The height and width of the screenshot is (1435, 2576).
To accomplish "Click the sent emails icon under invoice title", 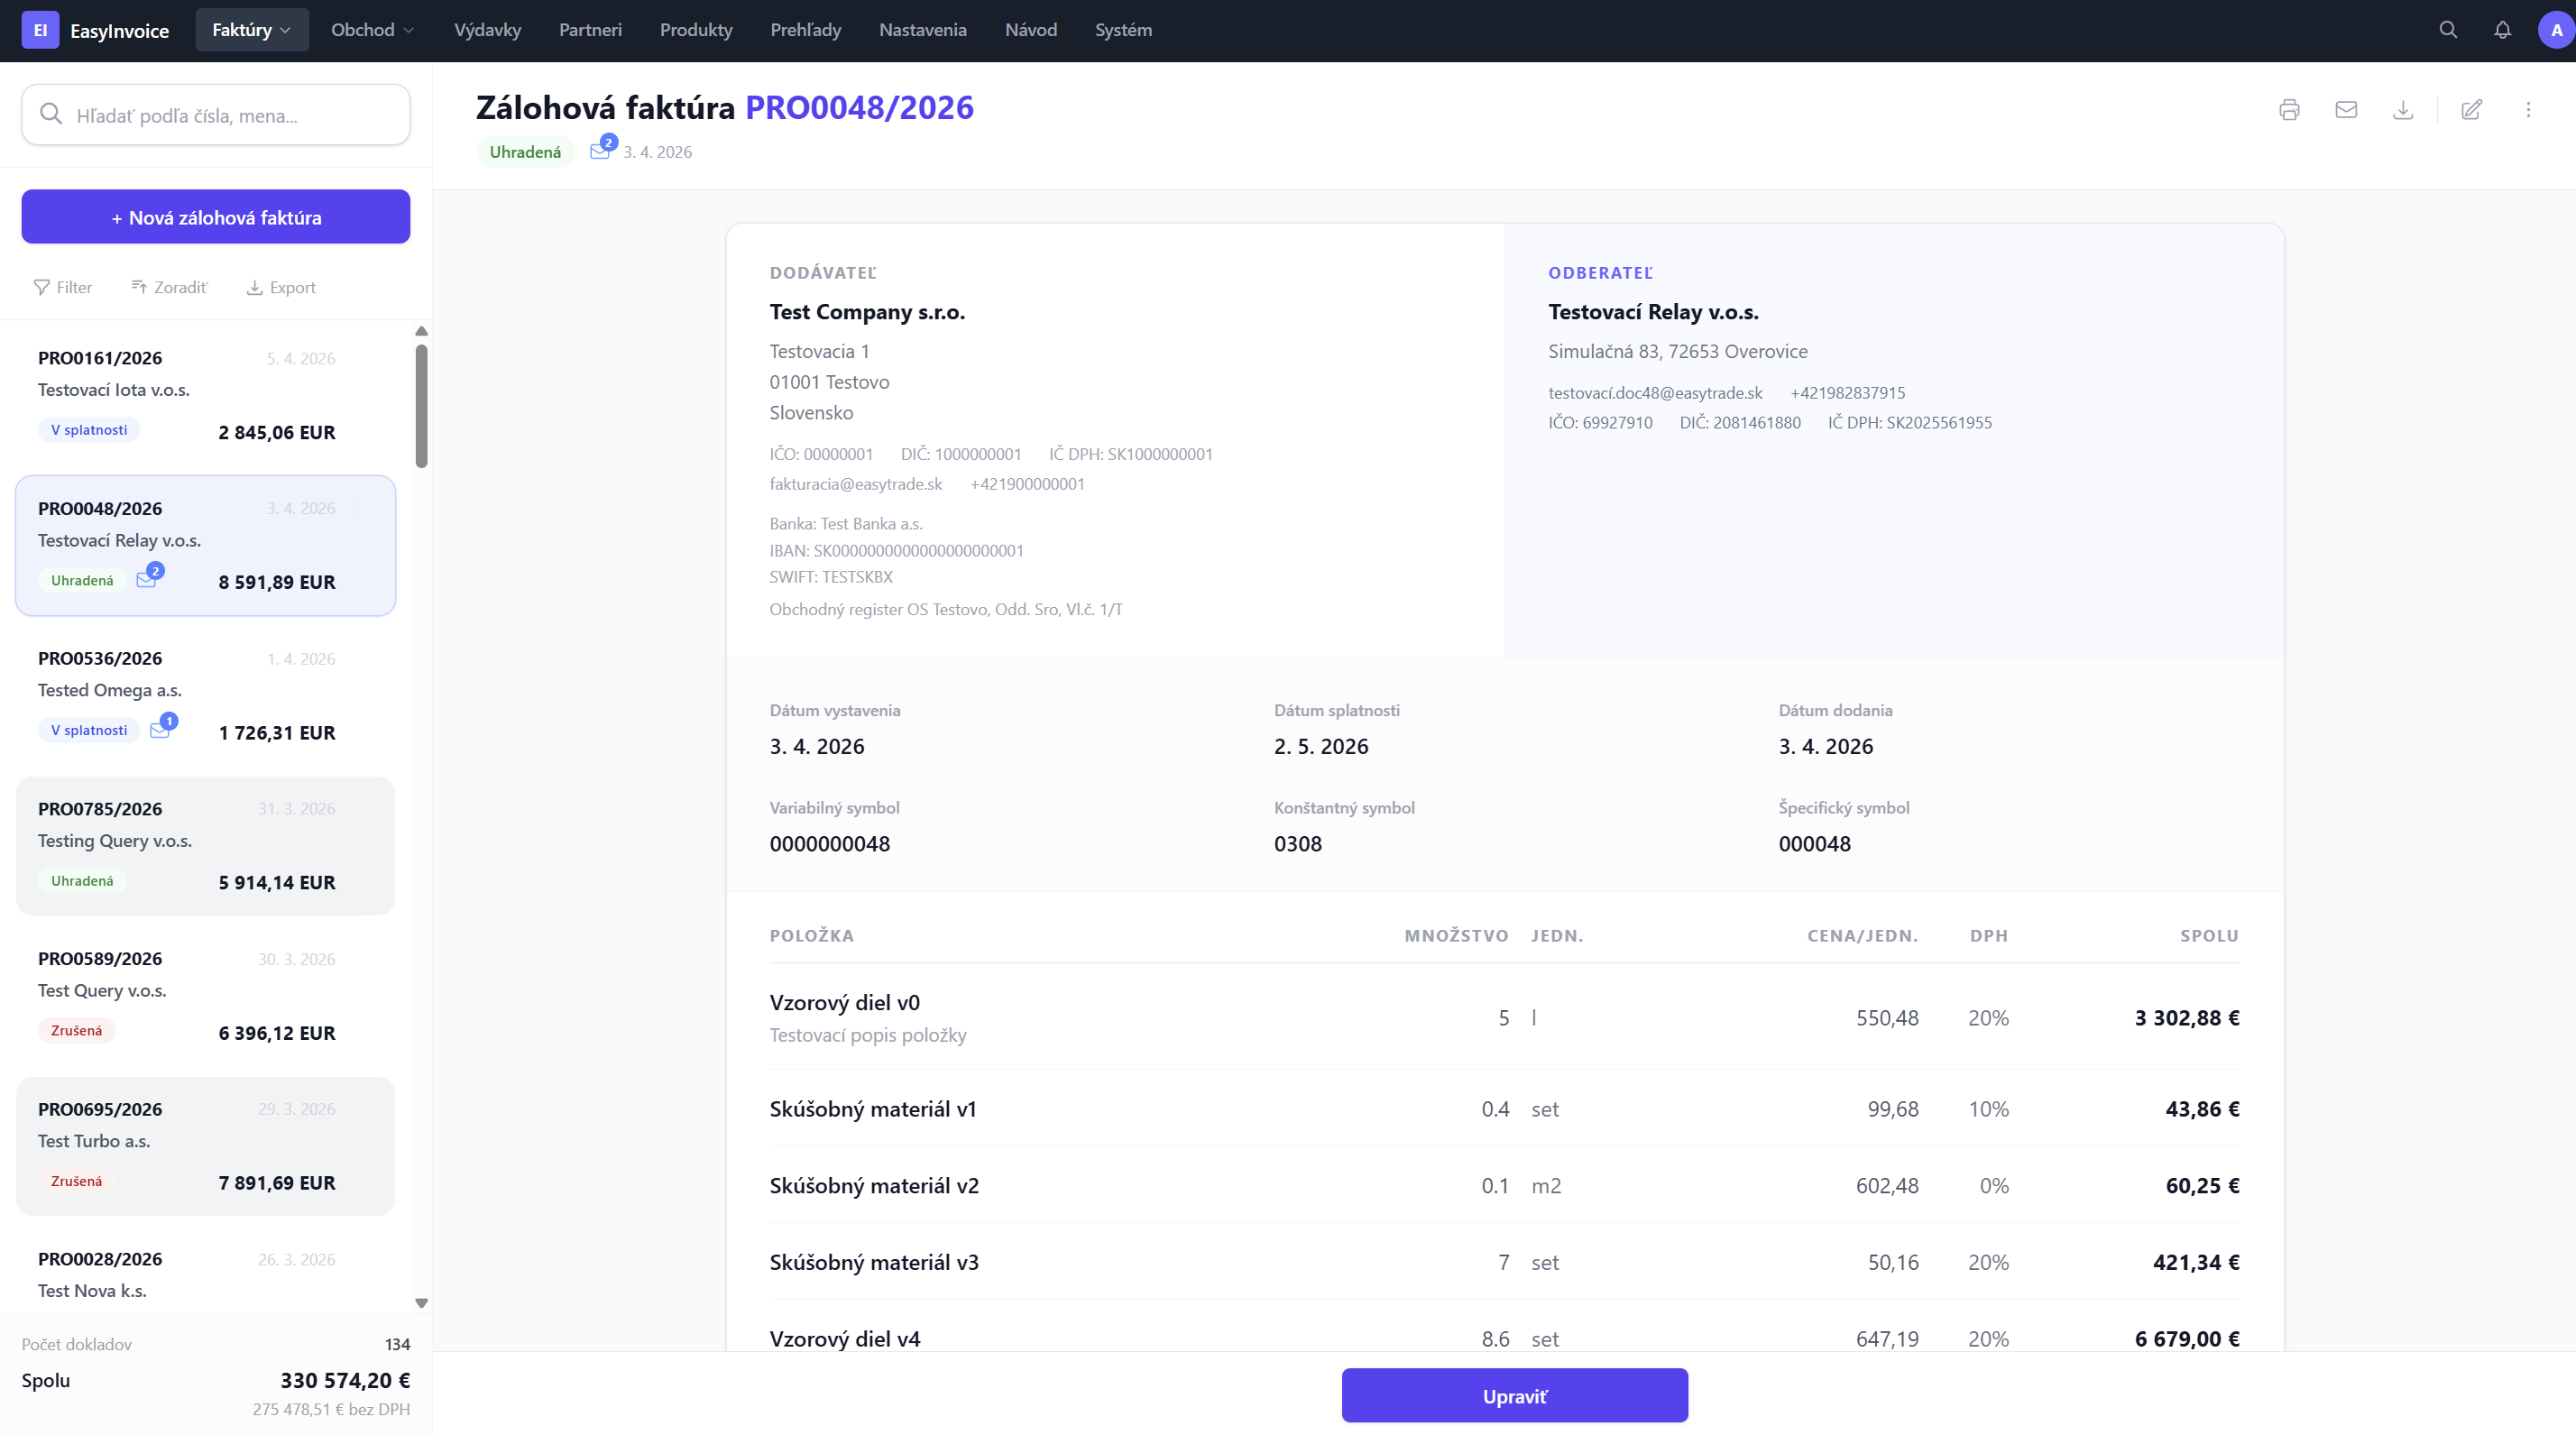I will pos(600,151).
